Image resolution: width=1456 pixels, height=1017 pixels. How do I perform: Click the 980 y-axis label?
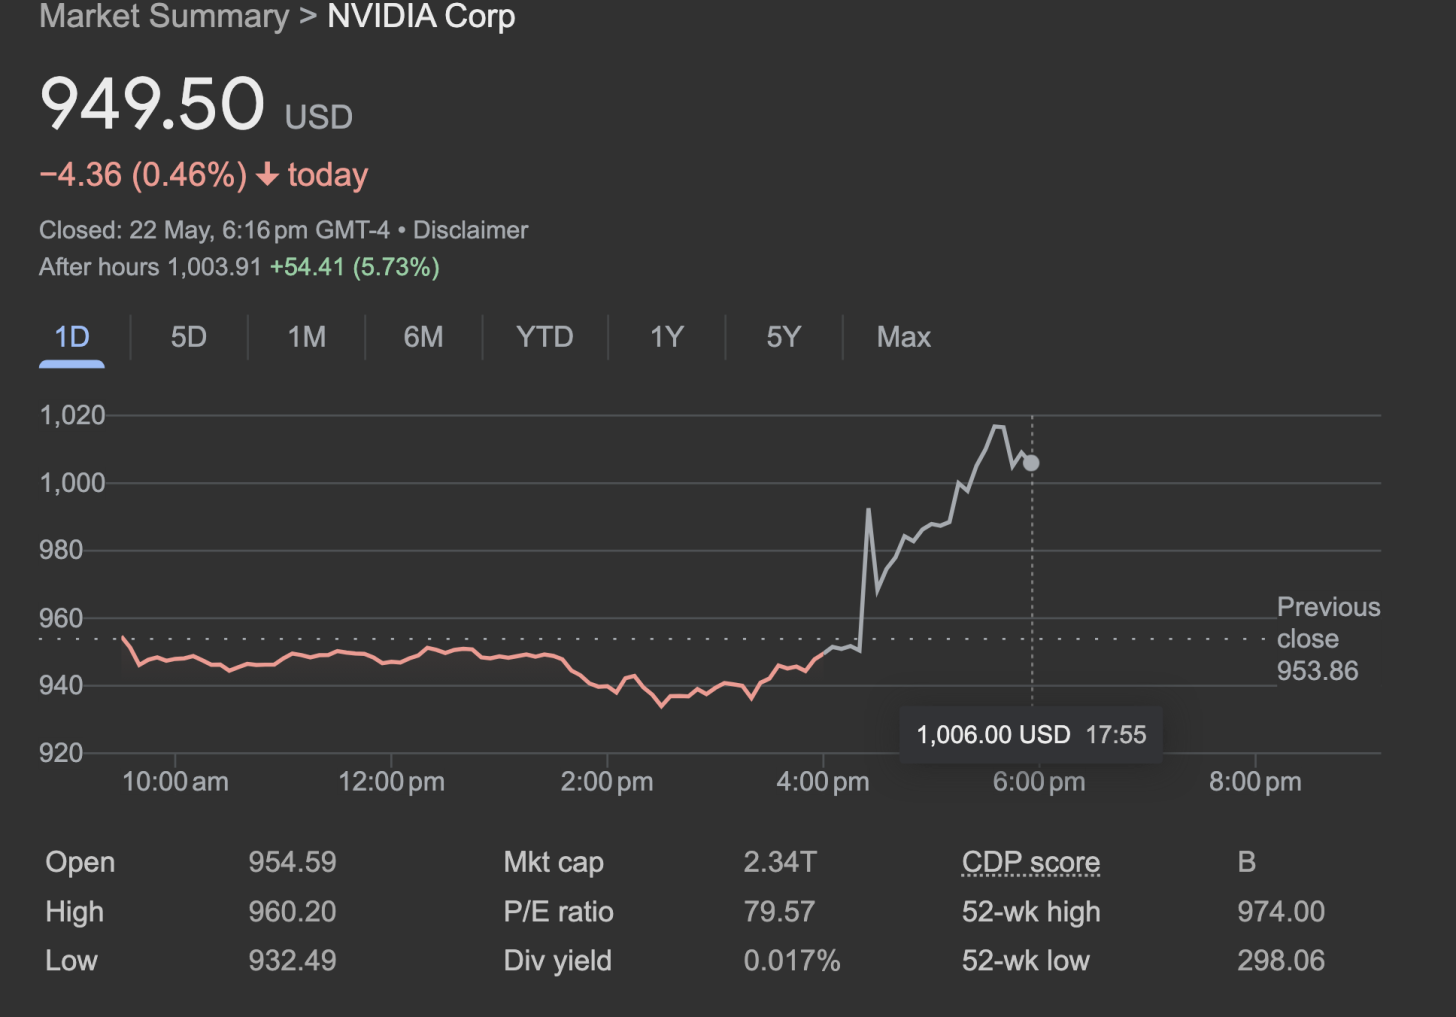pos(61,550)
